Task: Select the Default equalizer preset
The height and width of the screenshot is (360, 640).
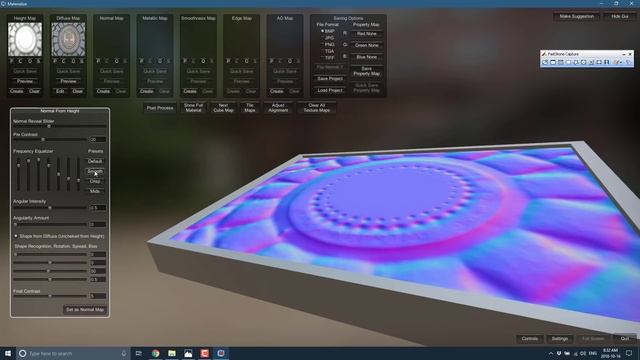Action: [x=95, y=161]
